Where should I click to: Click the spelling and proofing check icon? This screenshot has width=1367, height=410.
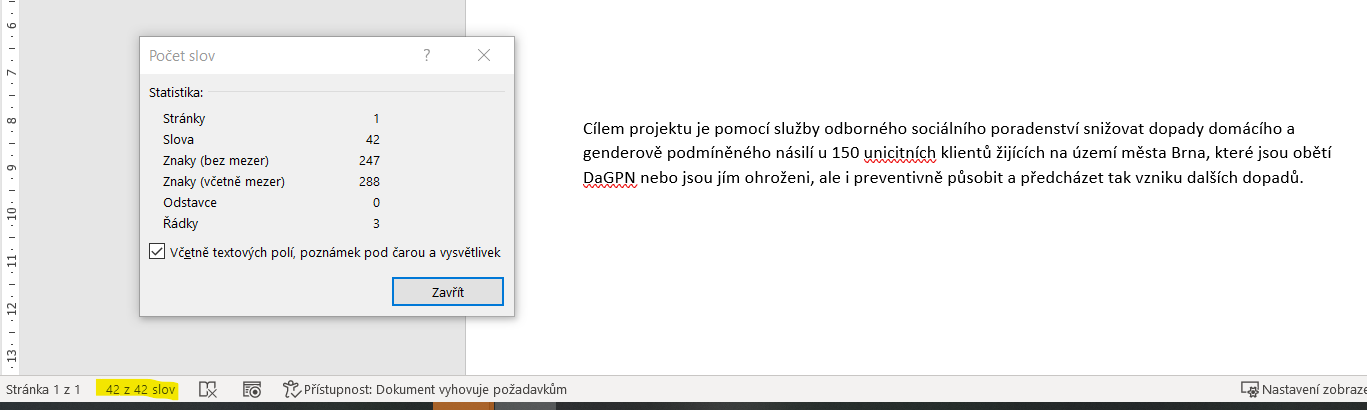pyautogui.click(x=208, y=390)
